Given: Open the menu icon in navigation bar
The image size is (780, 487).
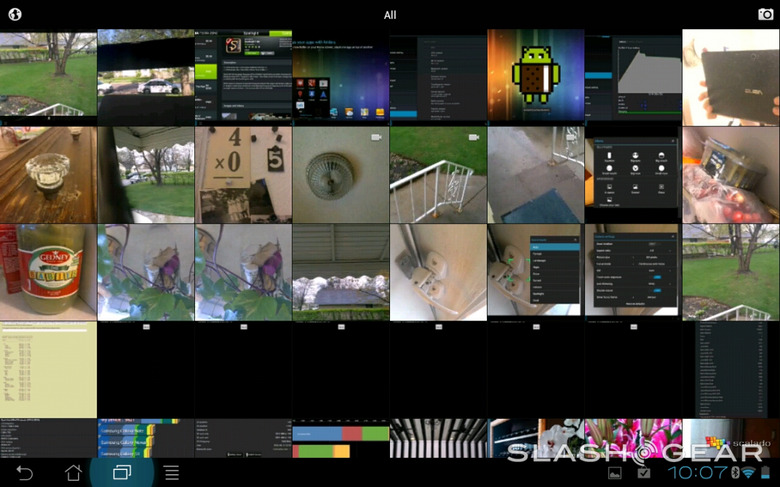Looking at the screenshot, I should coord(171,472).
